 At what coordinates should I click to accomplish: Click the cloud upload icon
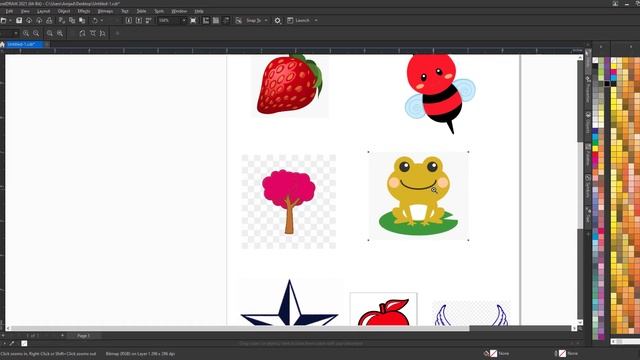pos(29,20)
